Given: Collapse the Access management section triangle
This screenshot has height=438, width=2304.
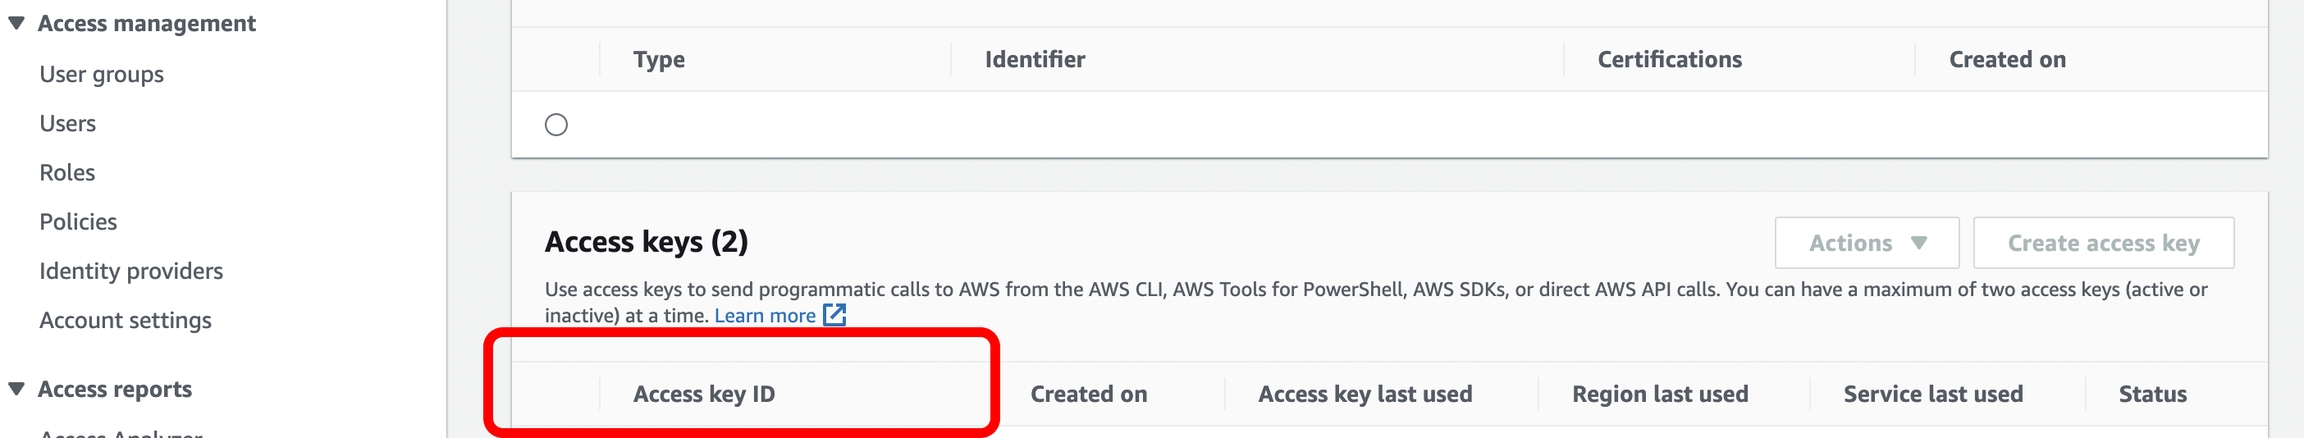Looking at the screenshot, I should [16, 23].
